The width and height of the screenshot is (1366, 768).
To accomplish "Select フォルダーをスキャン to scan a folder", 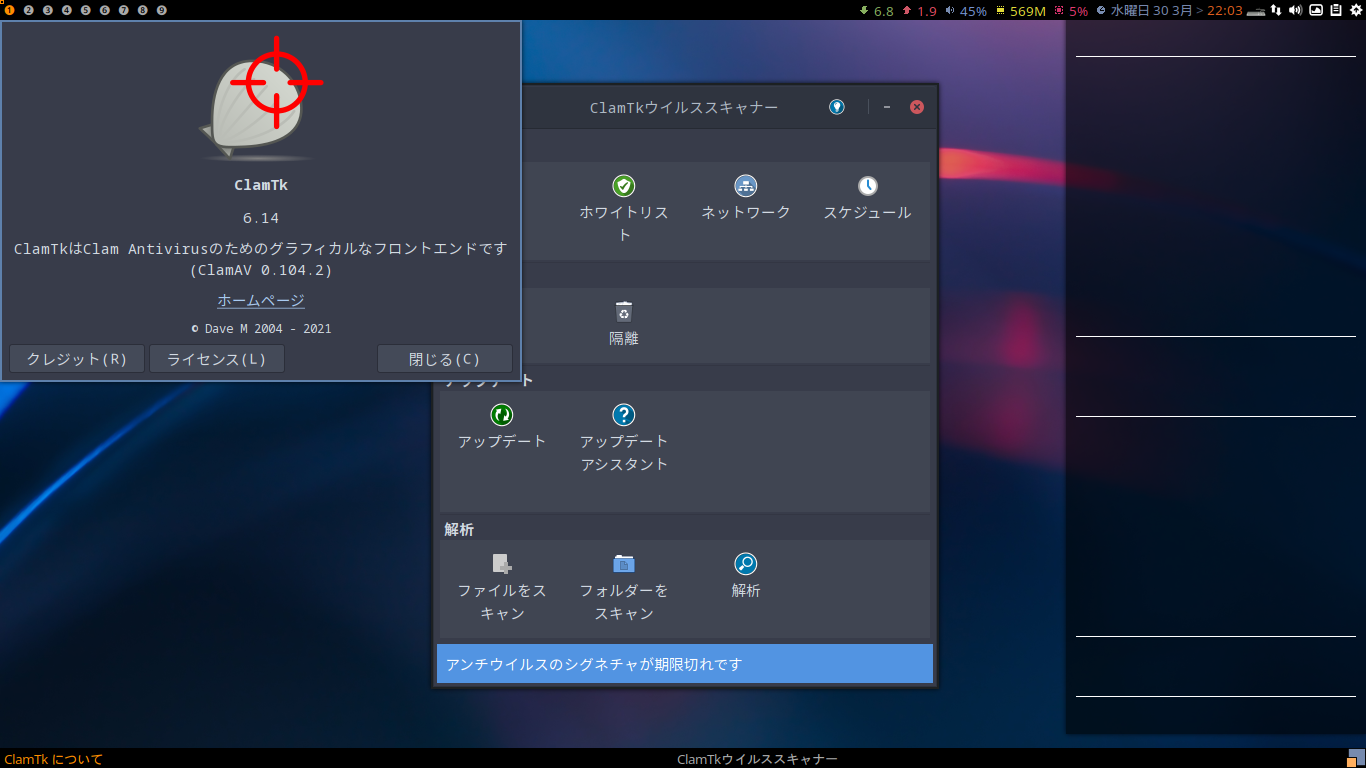I will pos(624,587).
